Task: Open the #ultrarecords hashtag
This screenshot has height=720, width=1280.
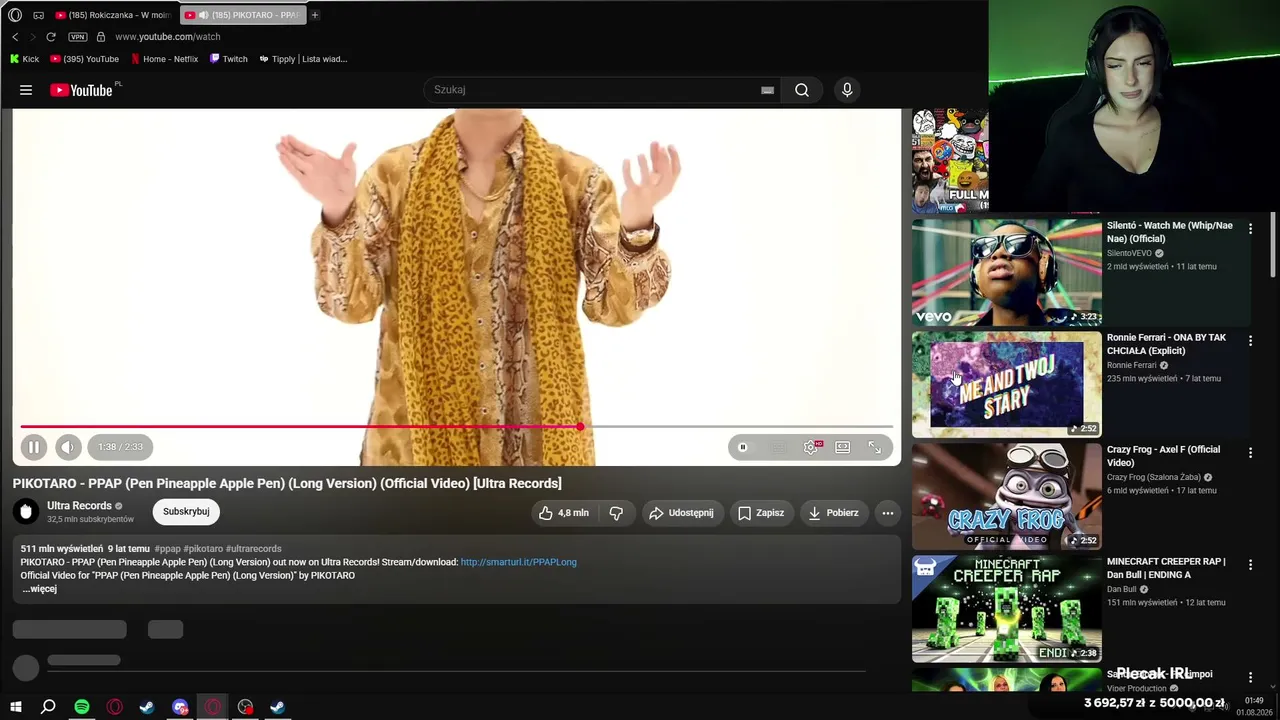Action: [254, 549]
